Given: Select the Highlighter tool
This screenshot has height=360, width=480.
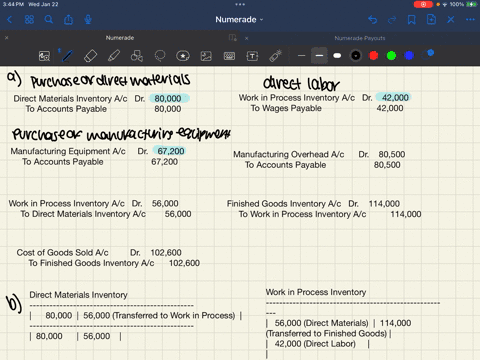Looking at the screenshot, I should [x=114, y=56].
